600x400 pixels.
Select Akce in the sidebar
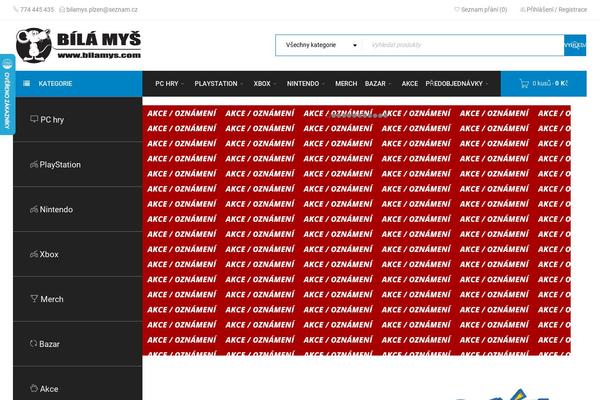point(78,384)
